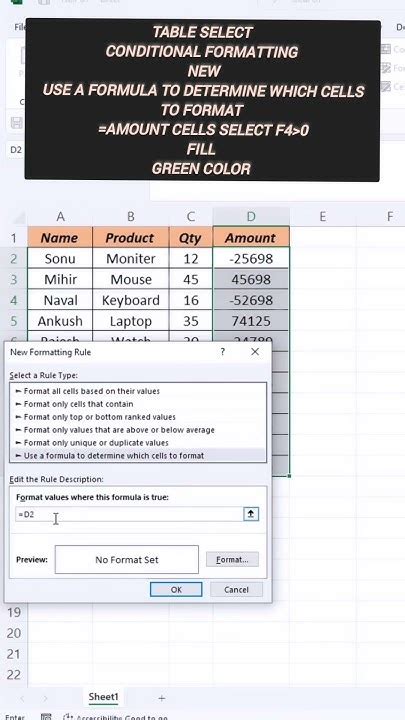Click the Moniter product cell
This screenshot has height=720, width=405.
[x=130, y=259]
